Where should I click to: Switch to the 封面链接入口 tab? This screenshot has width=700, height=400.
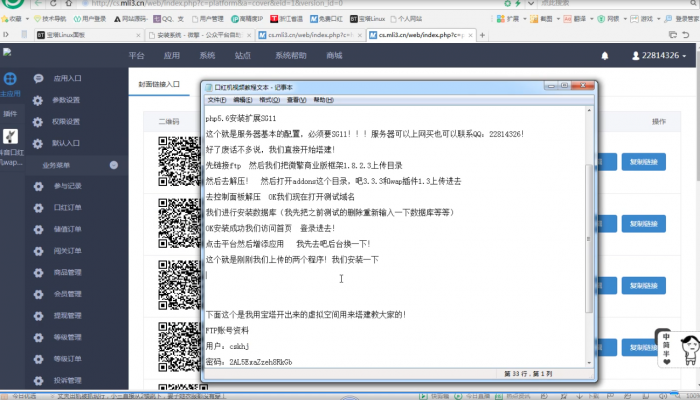[x=159, y=86]
